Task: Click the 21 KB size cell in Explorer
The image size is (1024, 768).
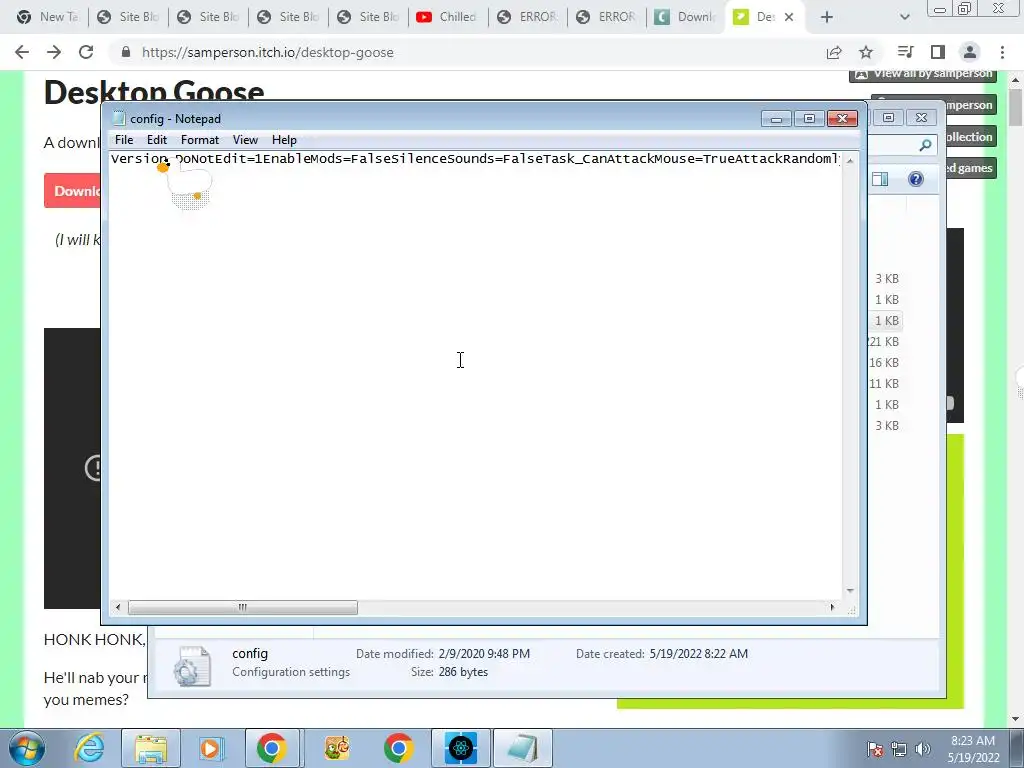Action: pos(884,342)
